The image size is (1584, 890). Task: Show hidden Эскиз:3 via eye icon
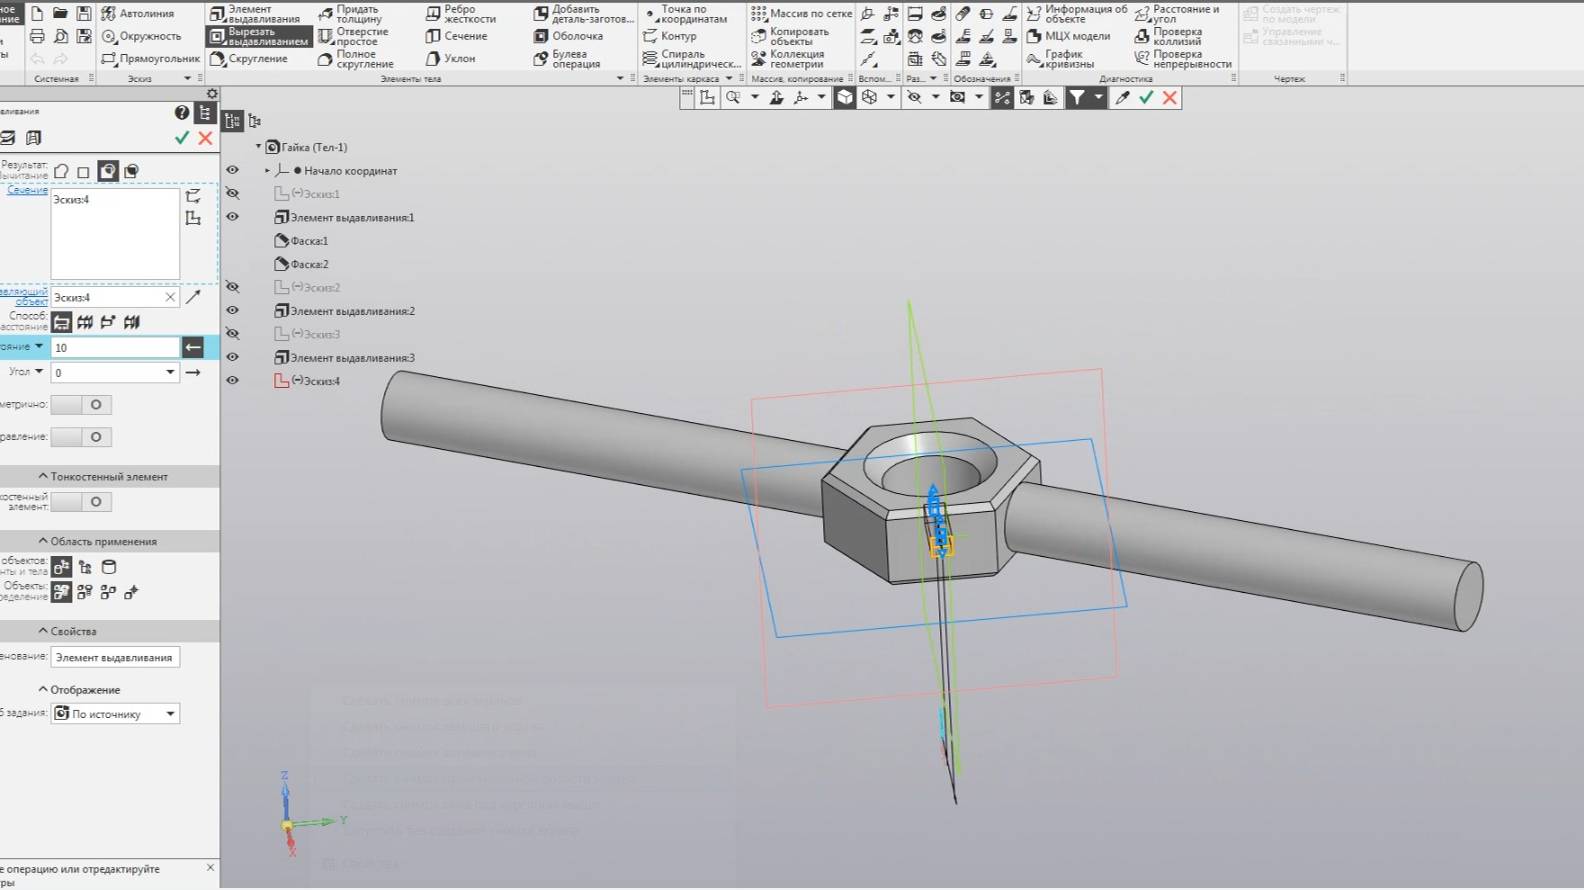pos(233,334)
